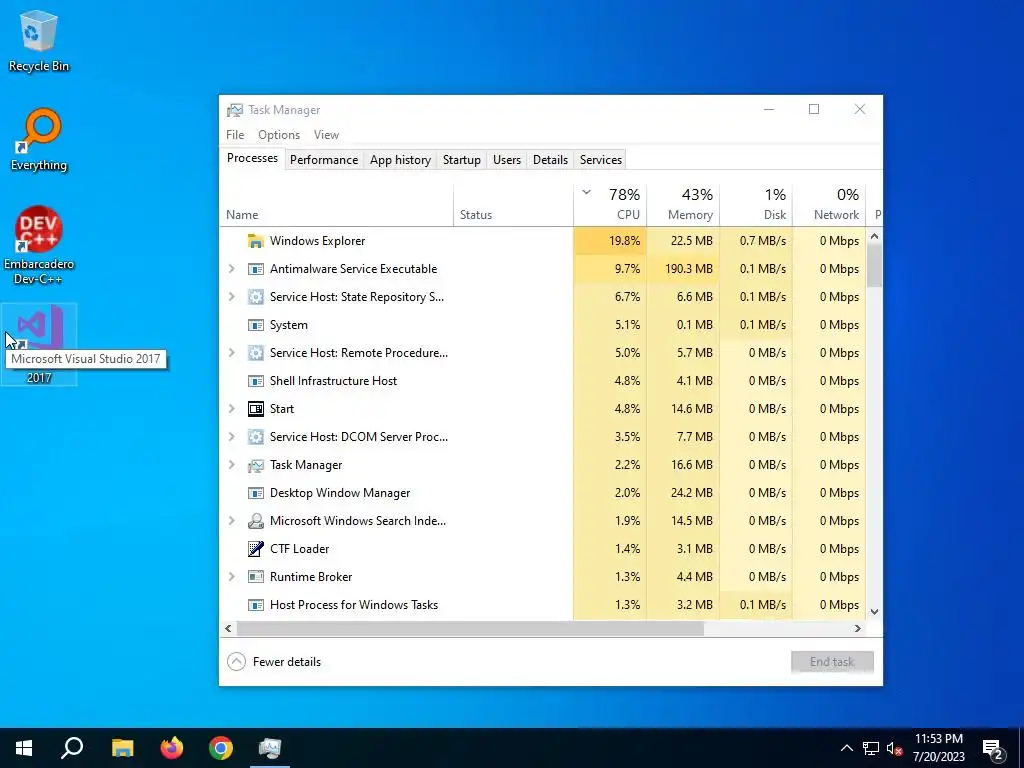Select the Everything search desktop icon
1024x768 pixels.
tap(39, 140)
